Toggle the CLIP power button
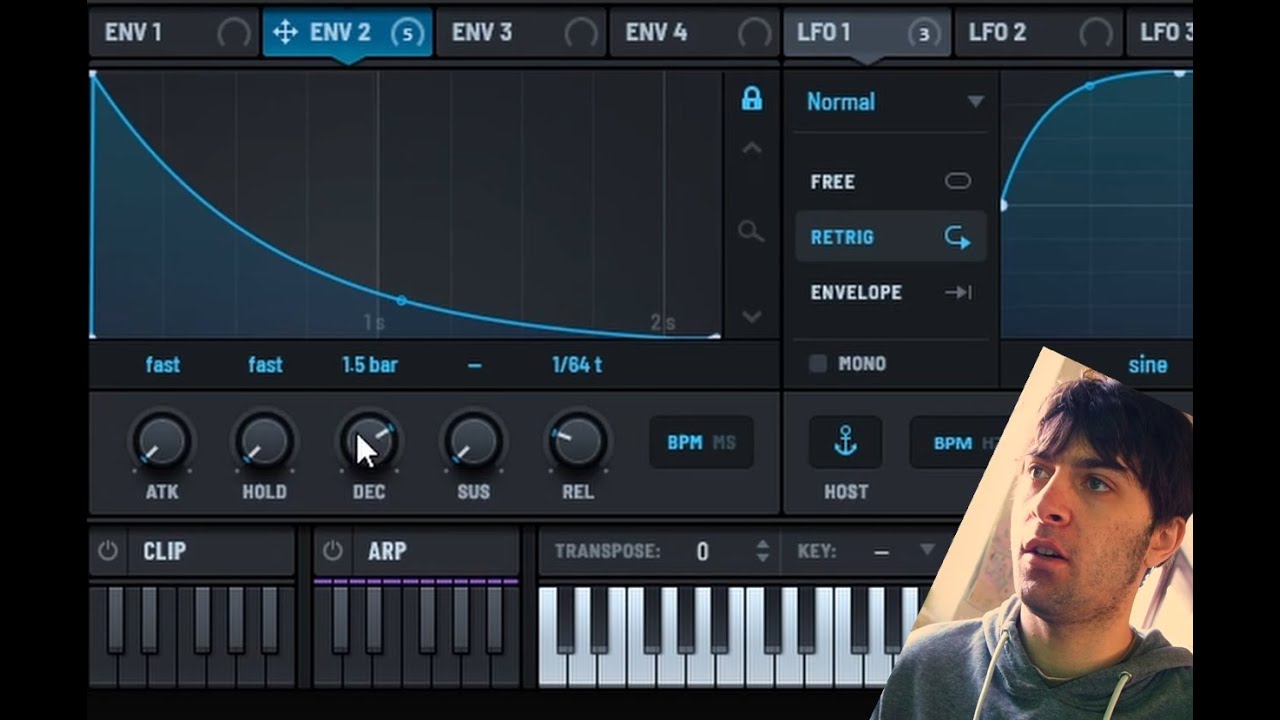Viewport: 1280px width, 720px height. point(107,551)
